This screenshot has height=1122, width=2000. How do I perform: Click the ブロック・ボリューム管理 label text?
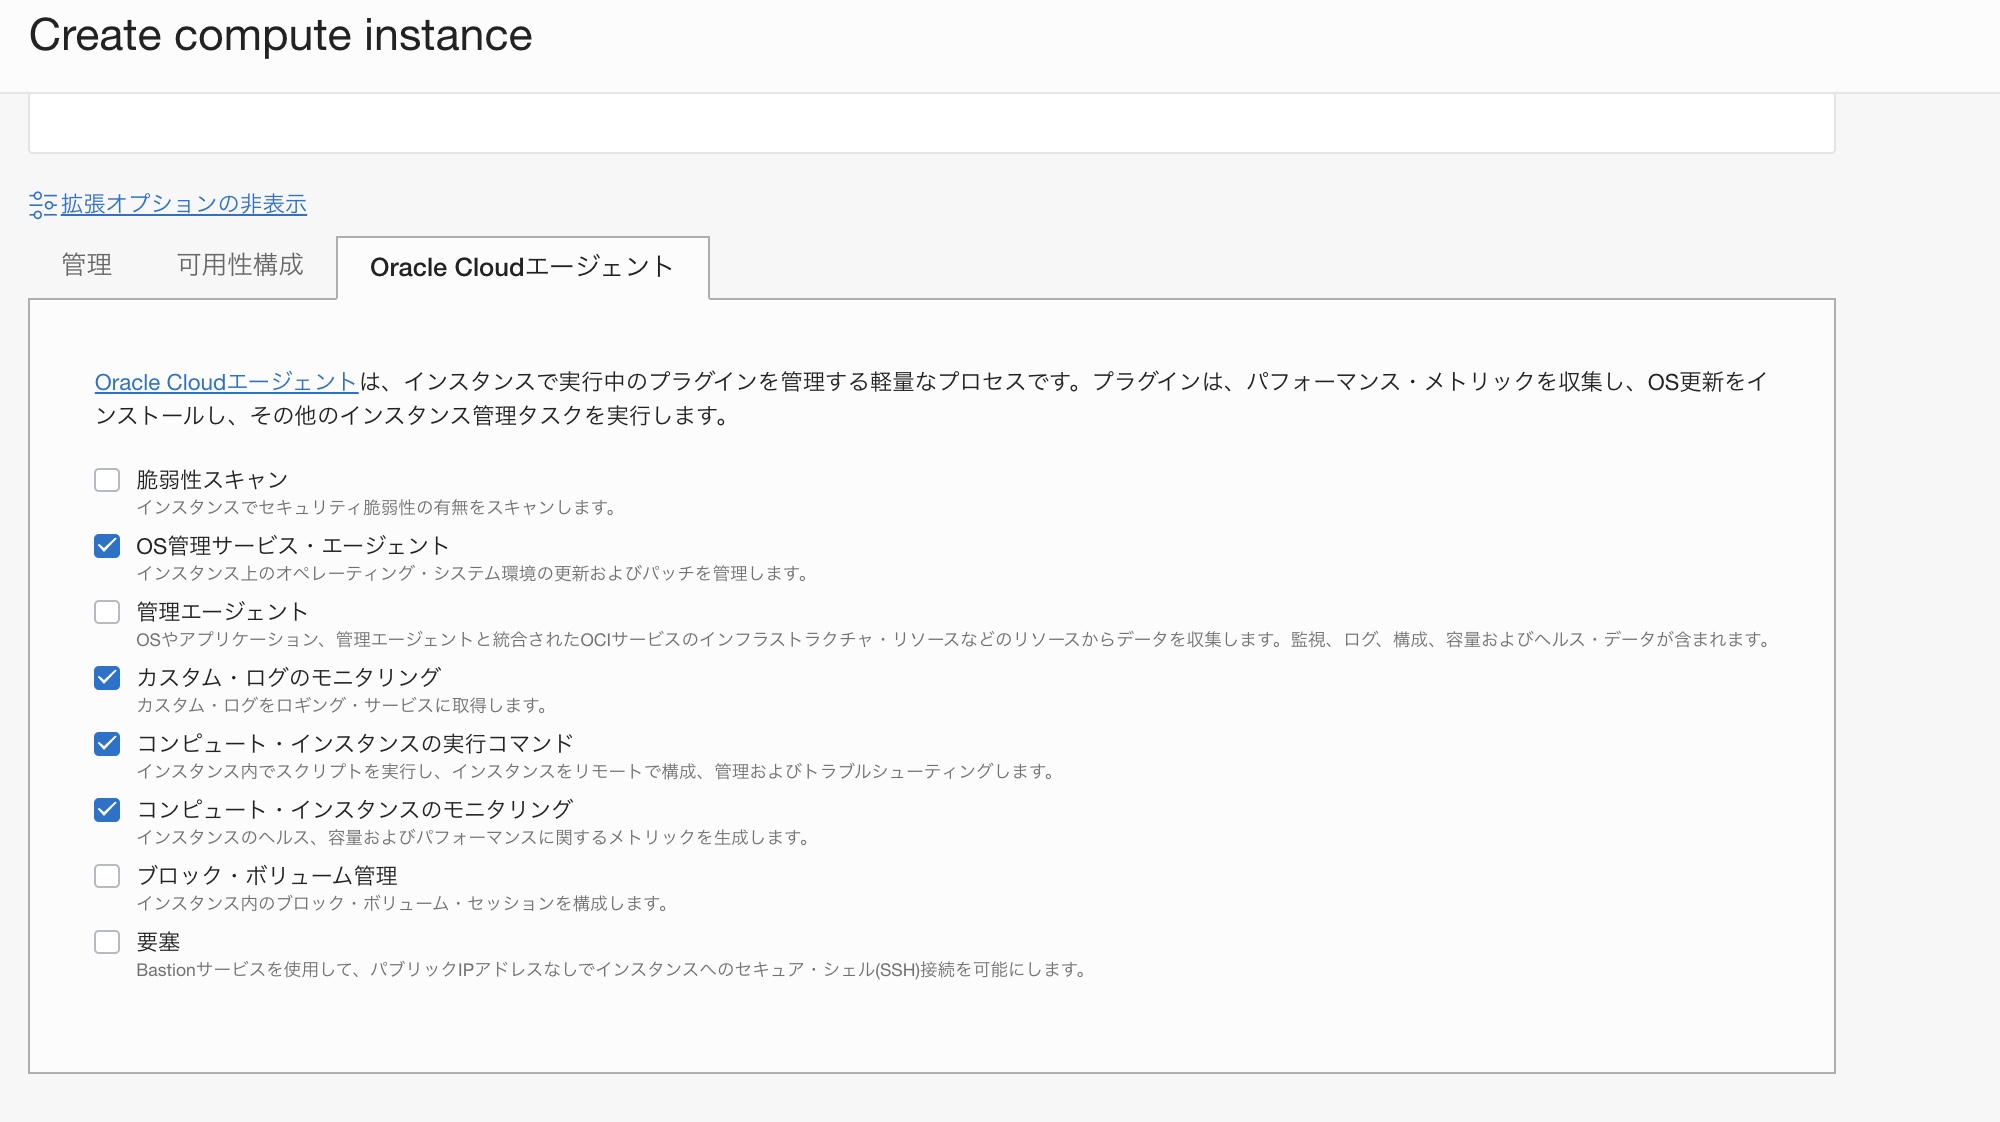pyautogui.click(x=267, y=876)
